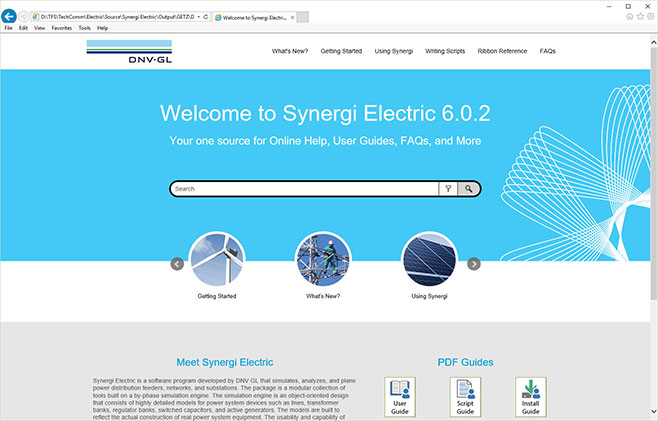Click the tower worker What's New thumbnail
658x421 pixels.
click(x=323, y=259)
